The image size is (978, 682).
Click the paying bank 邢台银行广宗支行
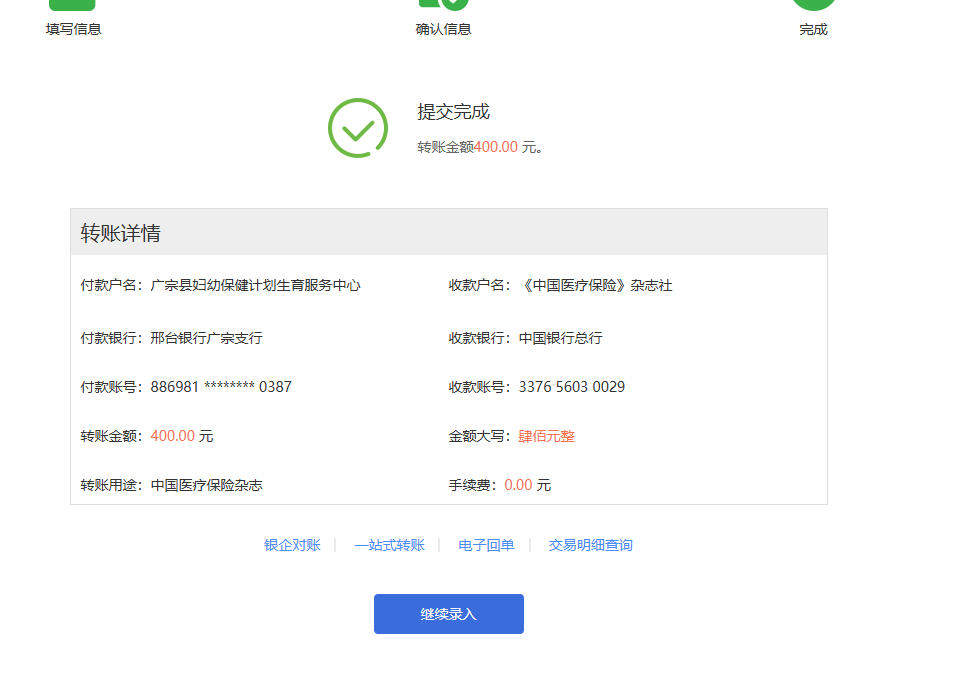coord(206,338)
